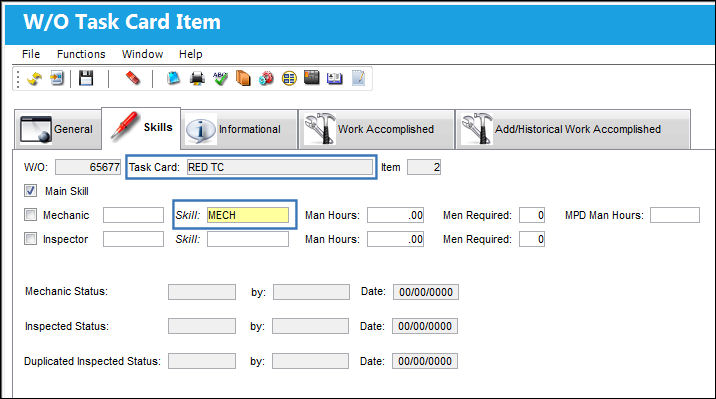Click the open blue book icon
The height and width of the screenshot is (399, 716).
coord(335,79)
